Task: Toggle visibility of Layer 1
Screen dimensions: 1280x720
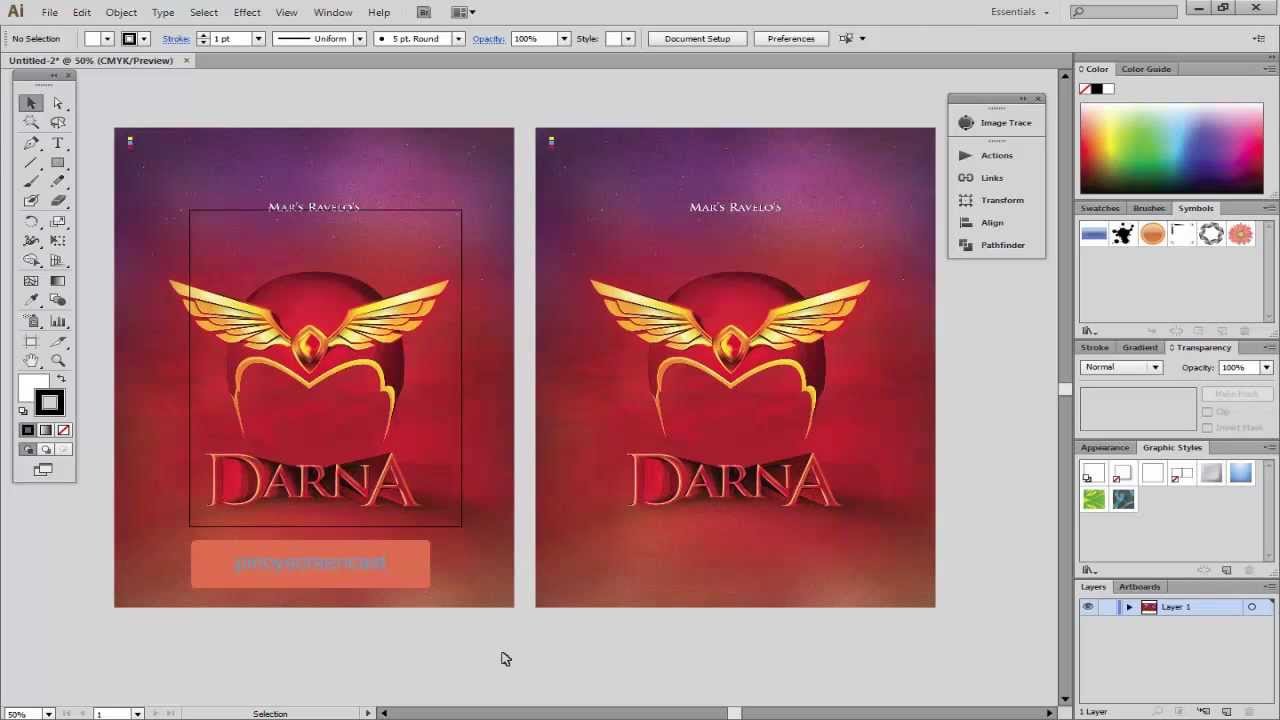Action: tap(1088, 607)
